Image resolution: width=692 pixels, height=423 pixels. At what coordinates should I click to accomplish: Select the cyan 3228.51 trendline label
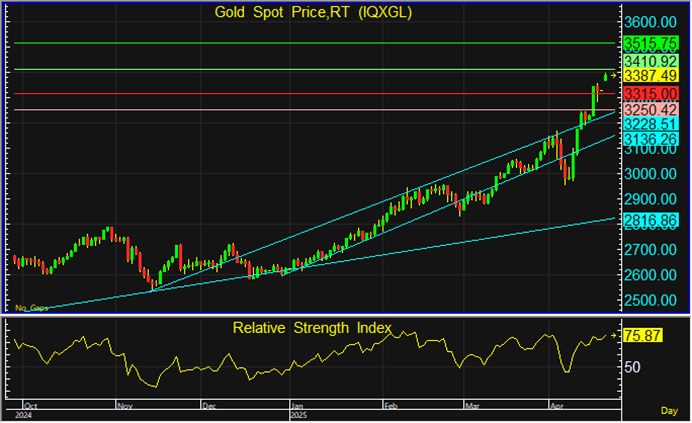pos(650,123)
